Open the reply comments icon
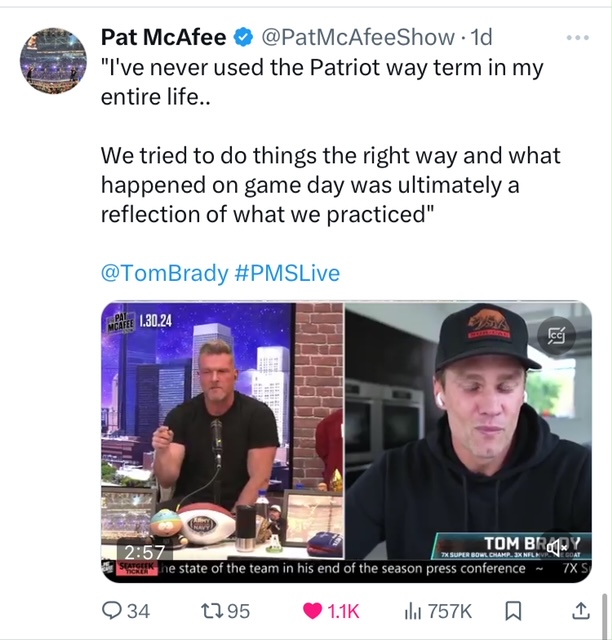Screen dimensions: 612x640 pyautogui.click(x=111, y=611)
